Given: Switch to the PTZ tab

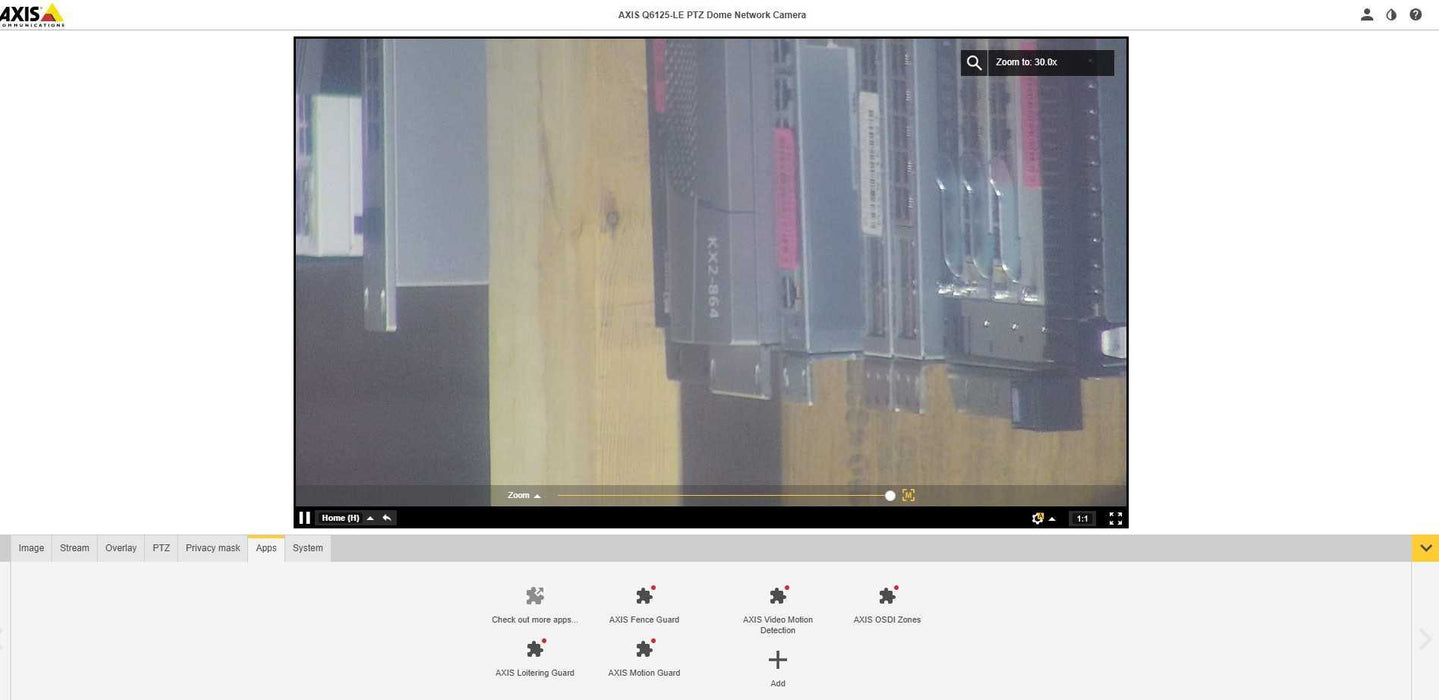Looking at the screenshot, I should click(161, 548).
